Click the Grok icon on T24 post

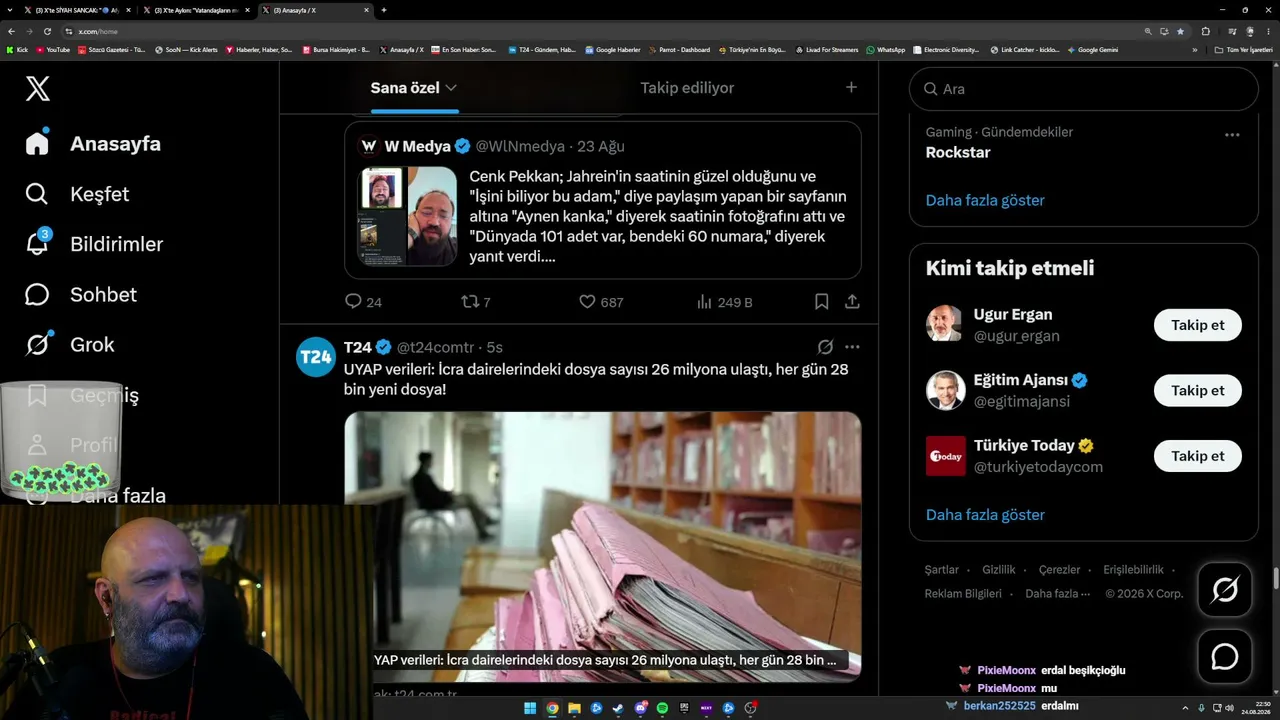pos(825,347)
